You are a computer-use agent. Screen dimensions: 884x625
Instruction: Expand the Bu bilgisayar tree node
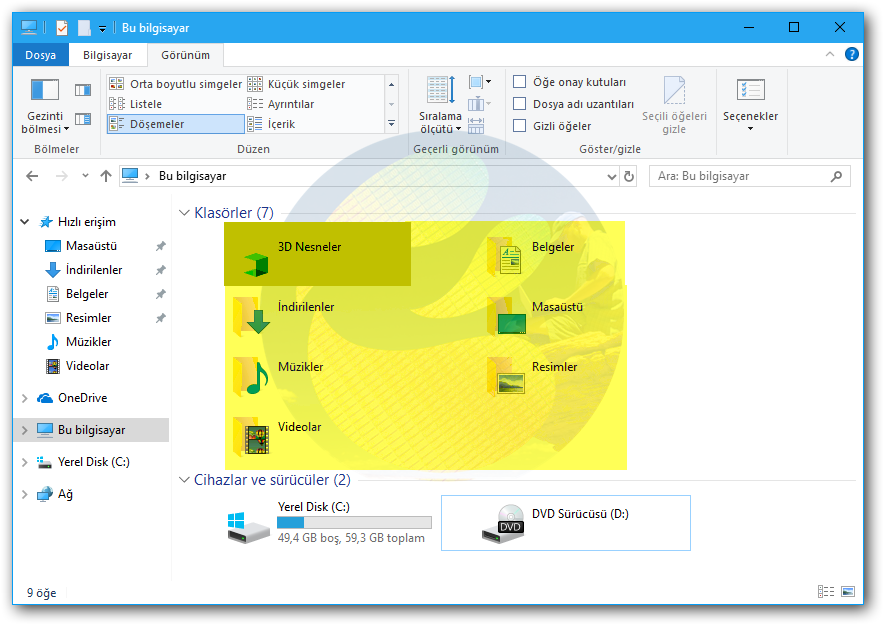(x=25, y=431)
